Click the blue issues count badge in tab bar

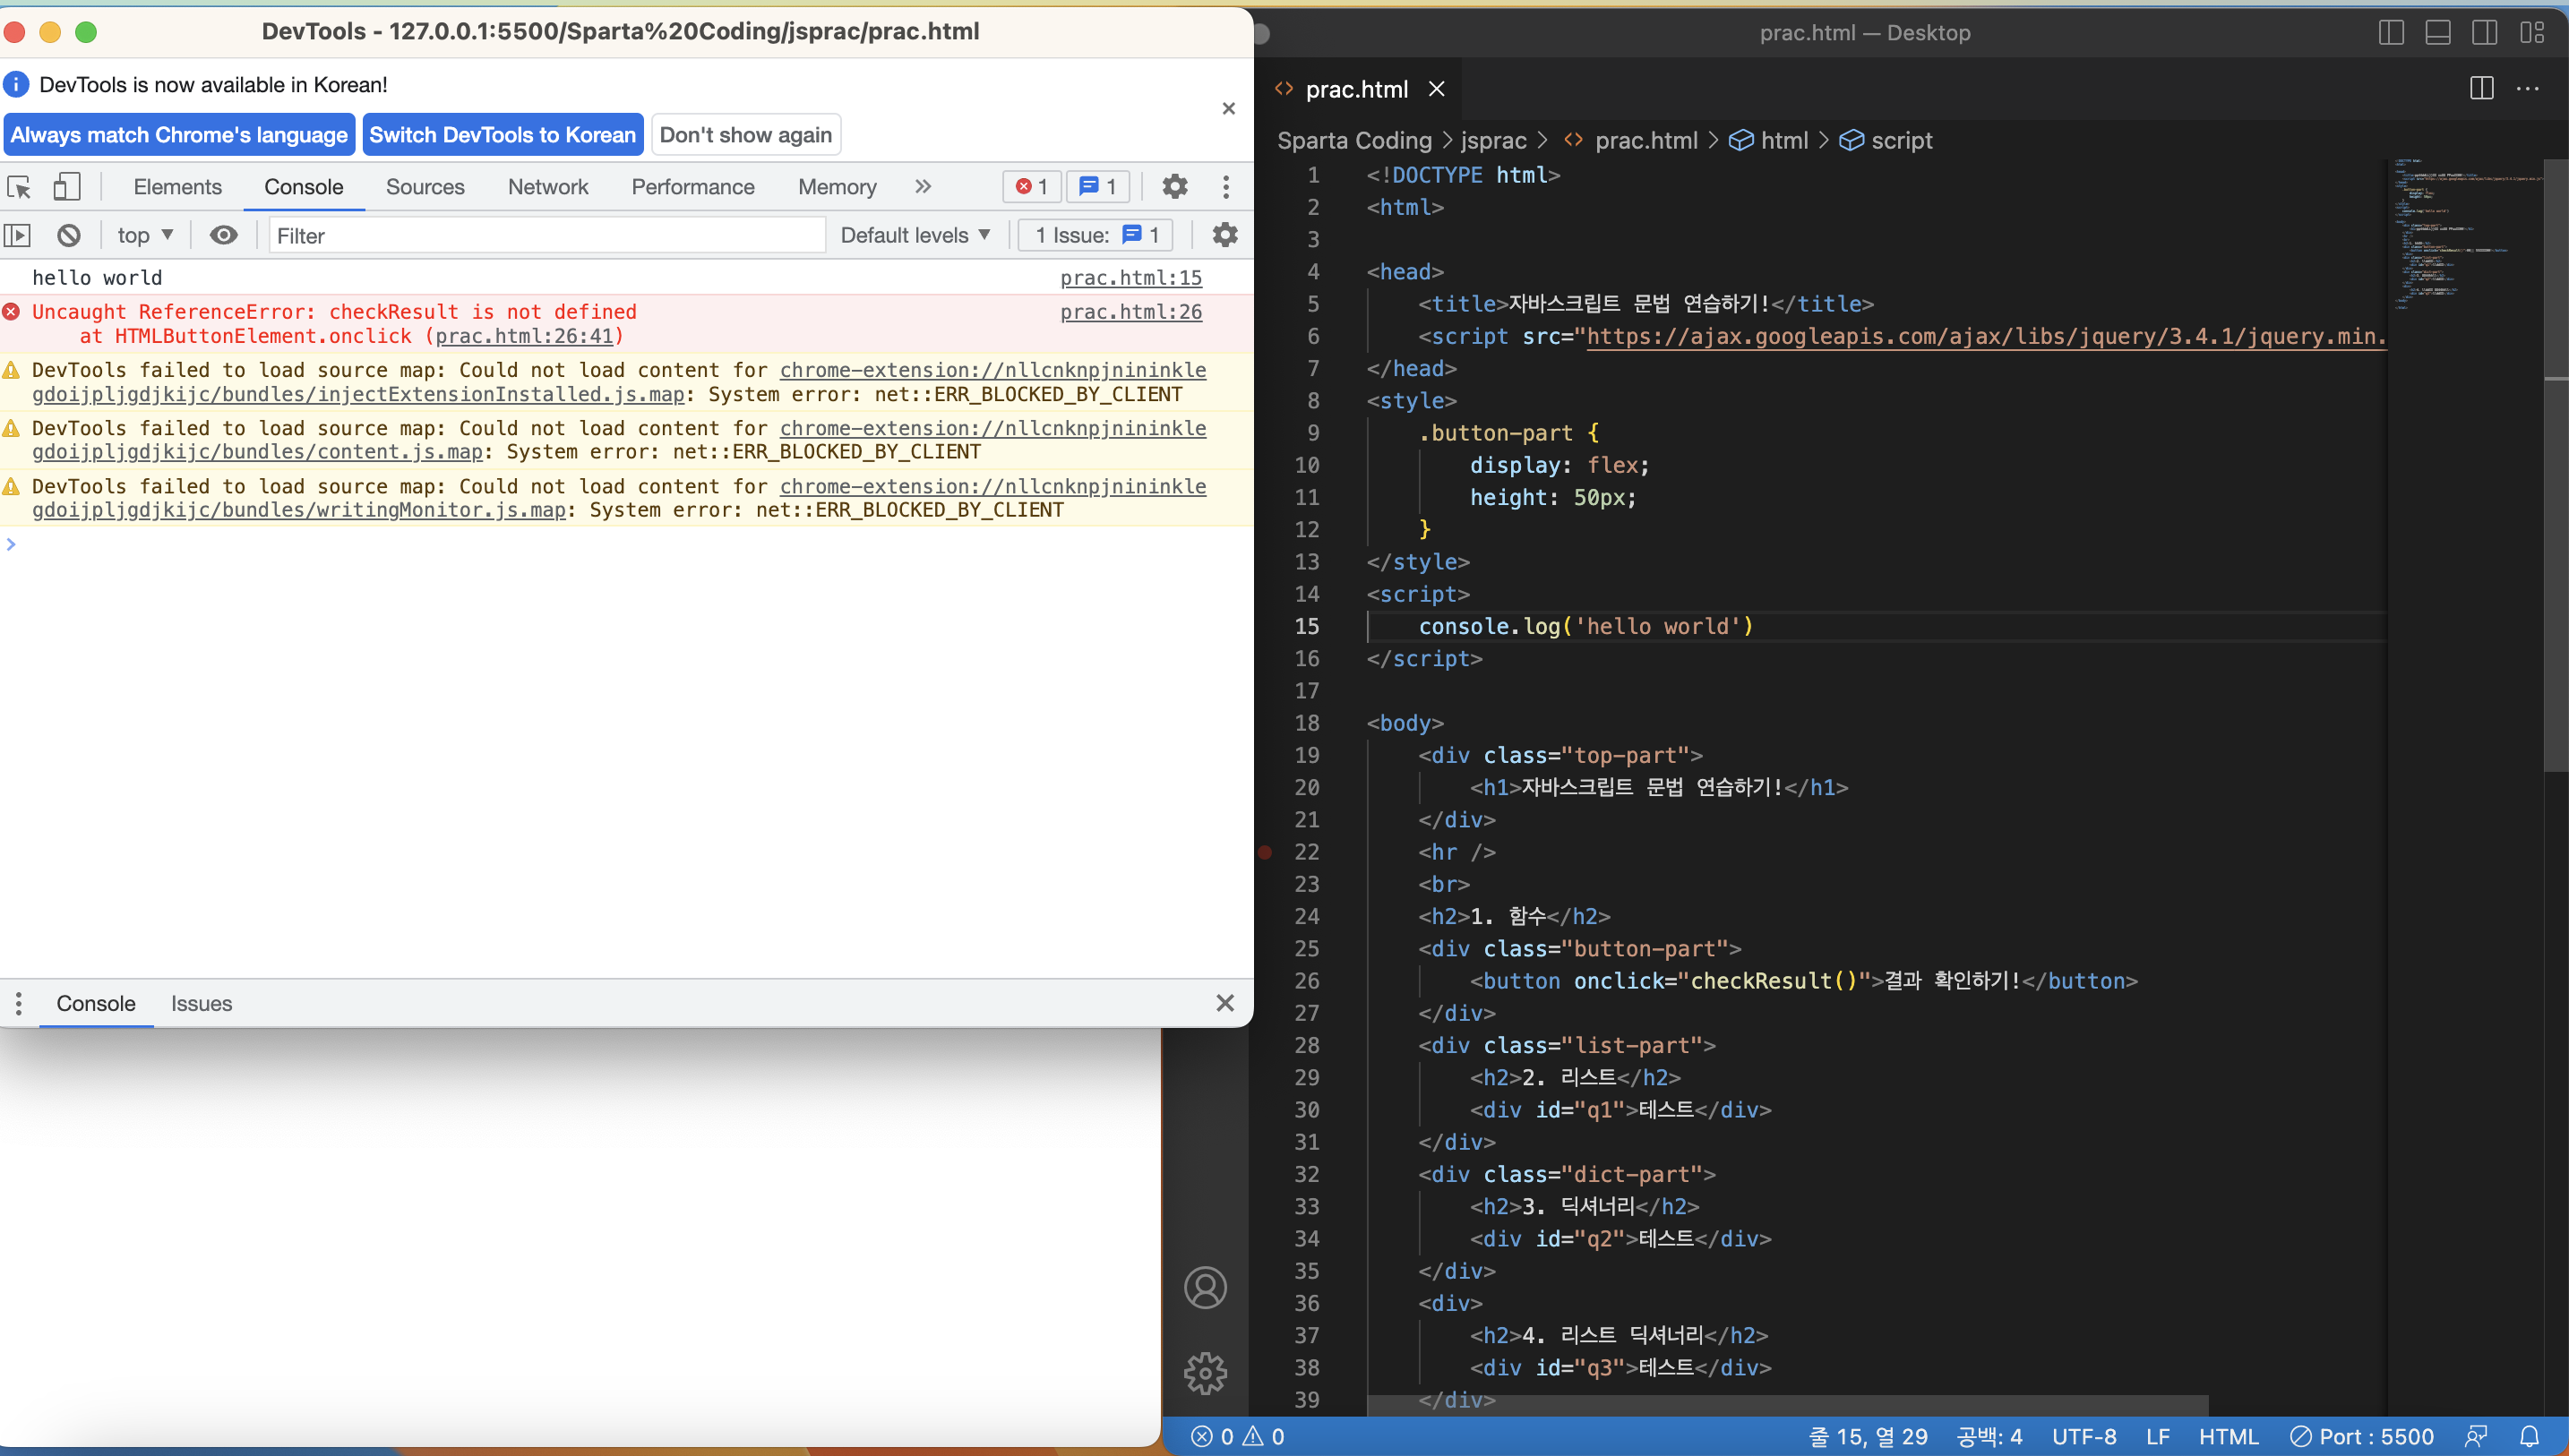(1097, 187)
